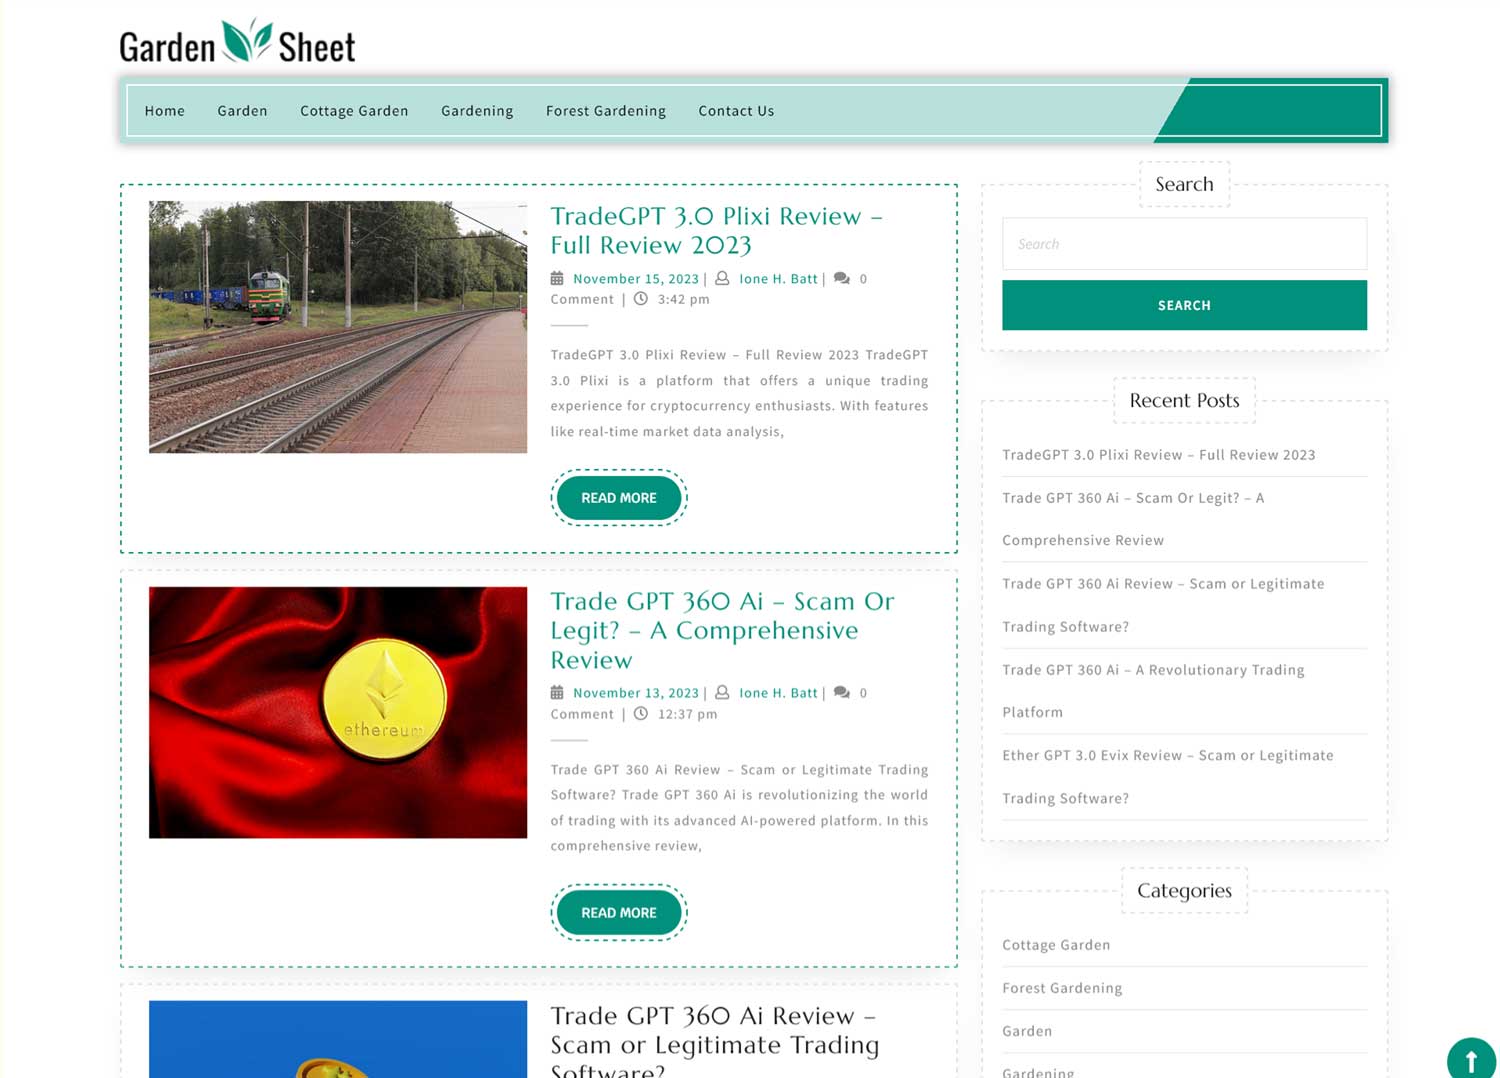Read more of Trade GPT 360 Ai Scam Or Legit
1500x1078 pixels.
click(x=619, y=913)
